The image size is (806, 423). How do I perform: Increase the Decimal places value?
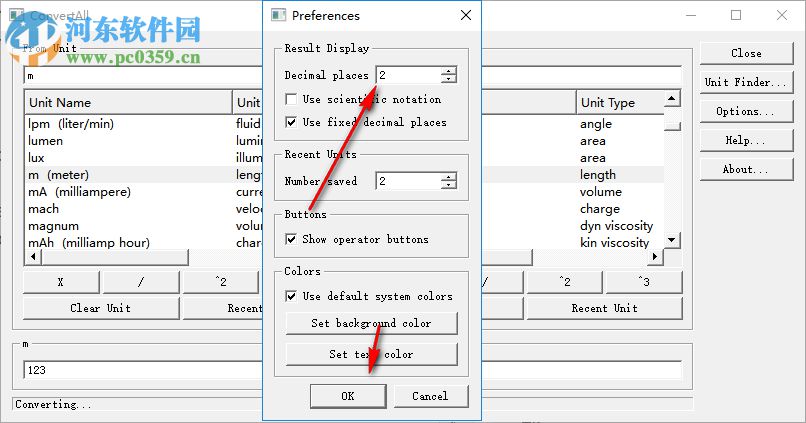pyautogui.click(x=449, y=71)
